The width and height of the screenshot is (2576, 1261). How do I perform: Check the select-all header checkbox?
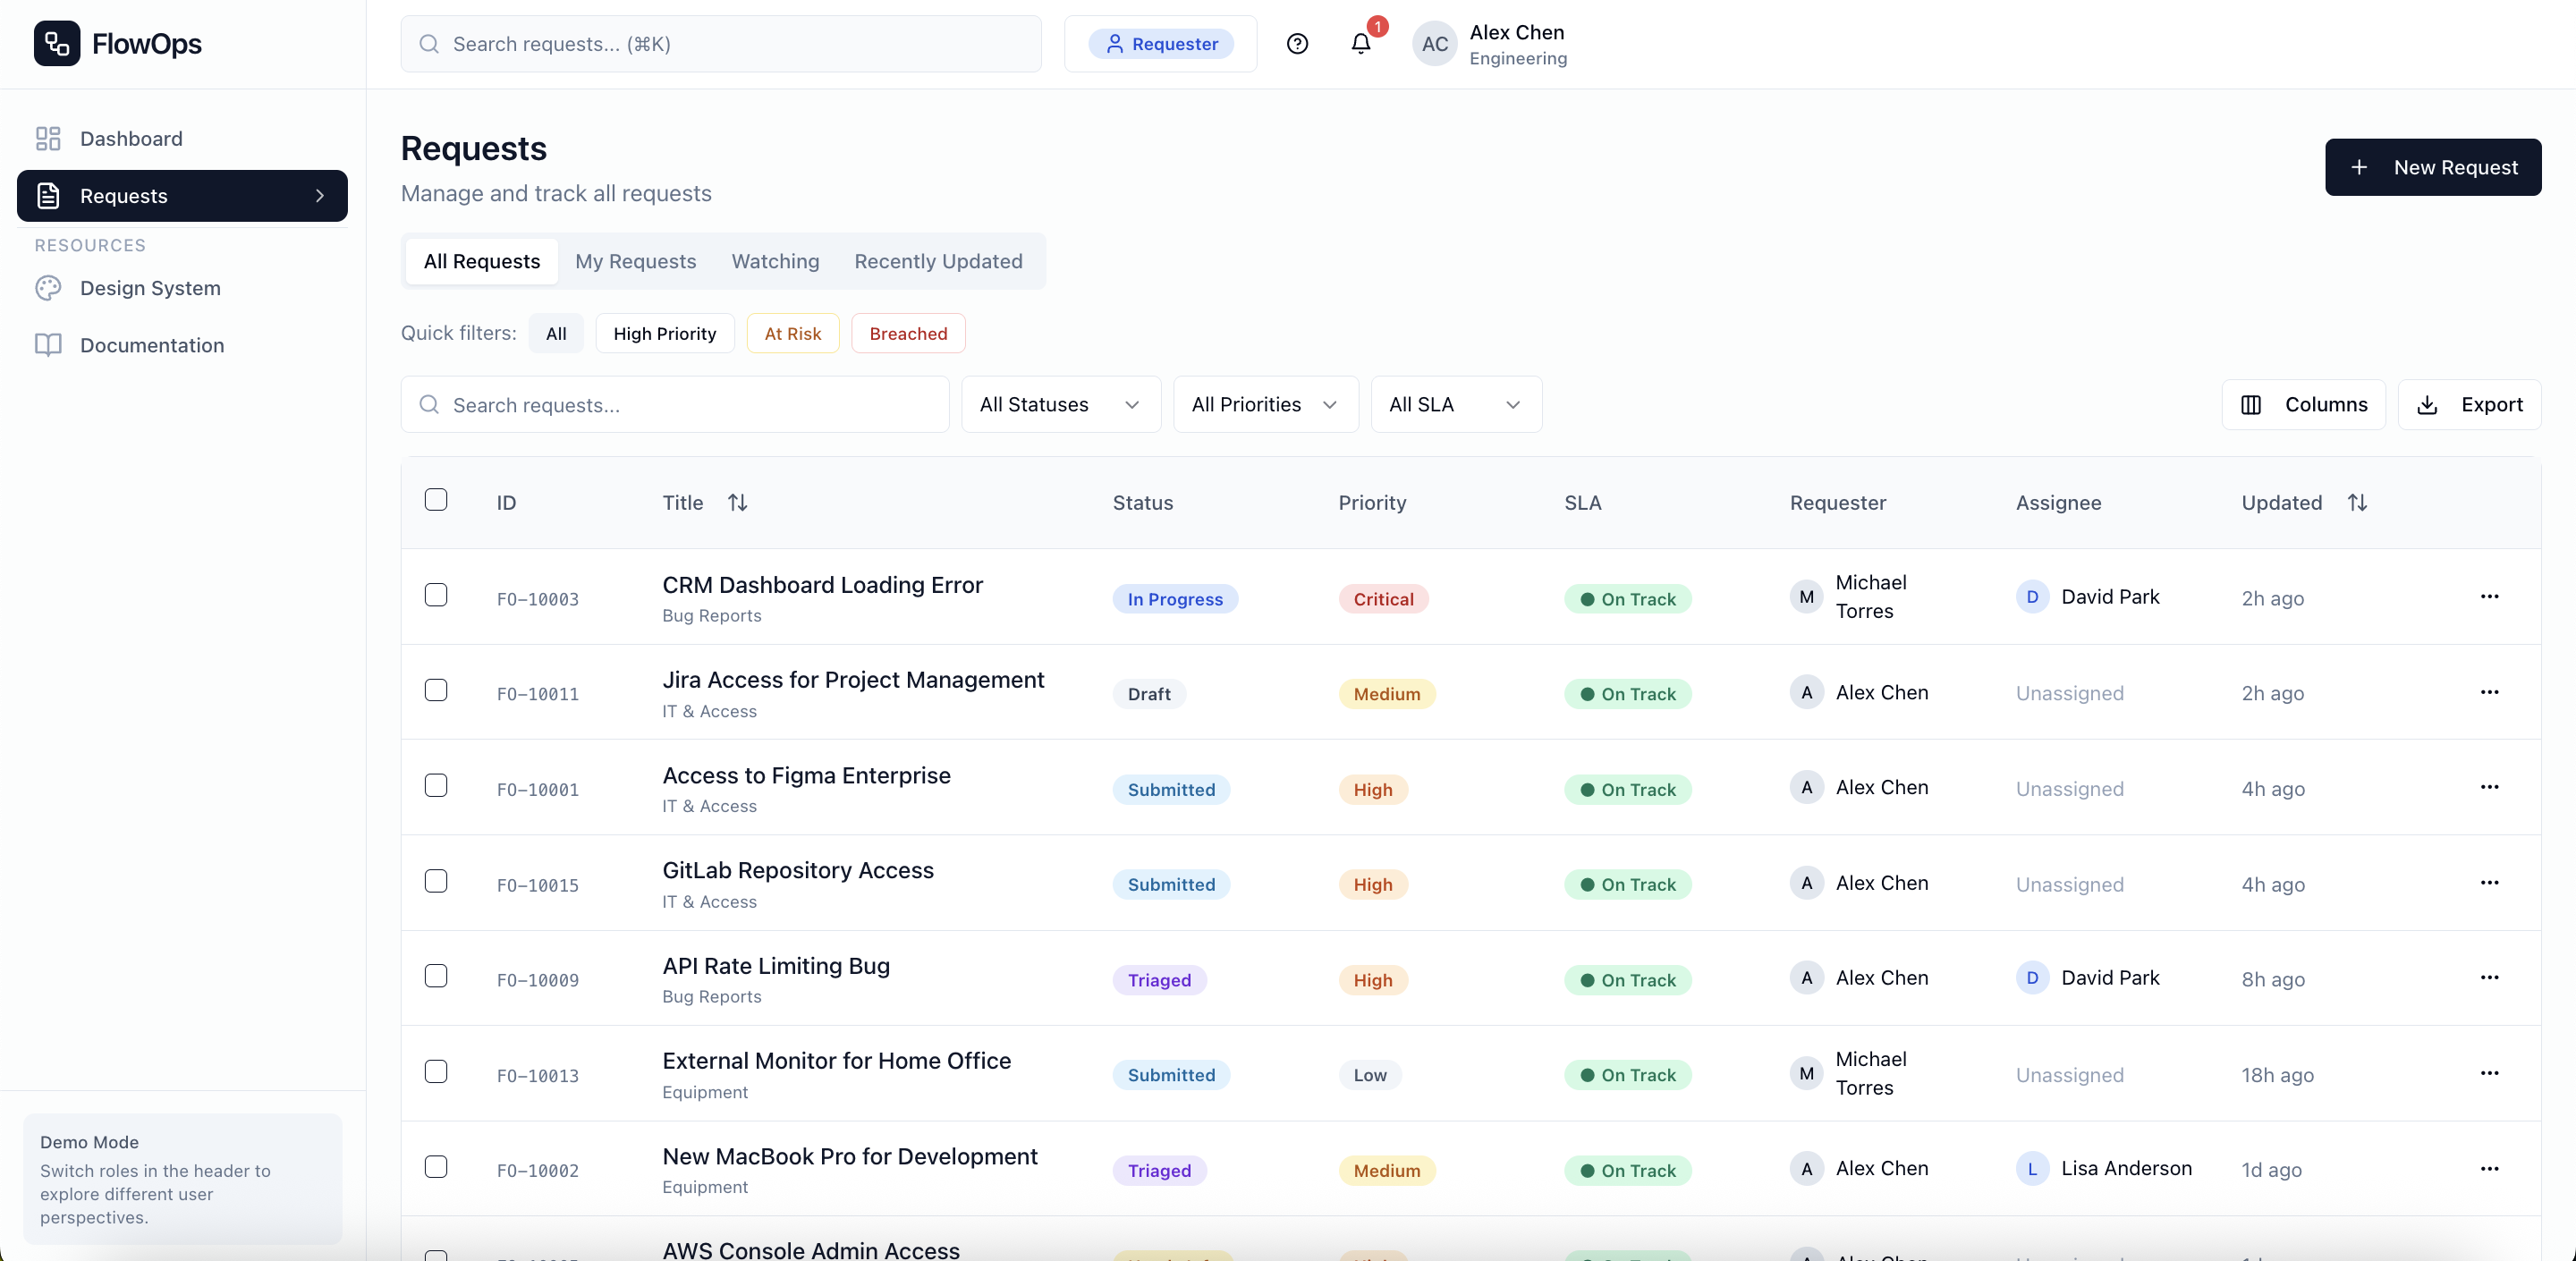tap(436, 500)
